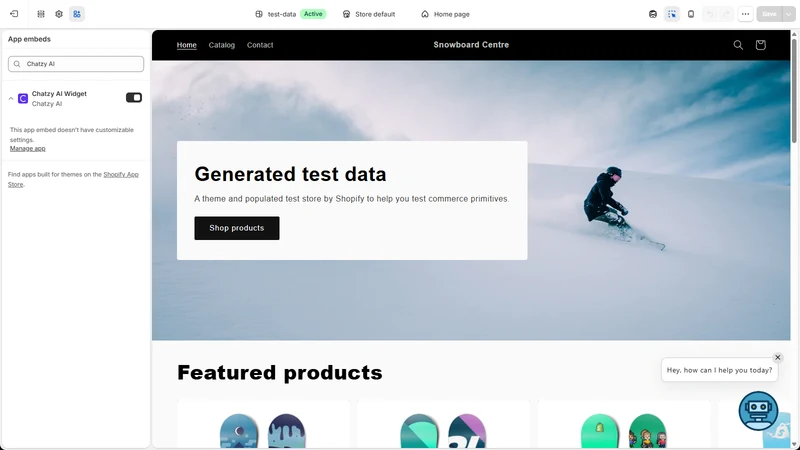The width and height of the screenshot is (800, 450).
Task: Open the Chatzy robot chat widget
Action: pyautogui.click(x=758, y=411)
